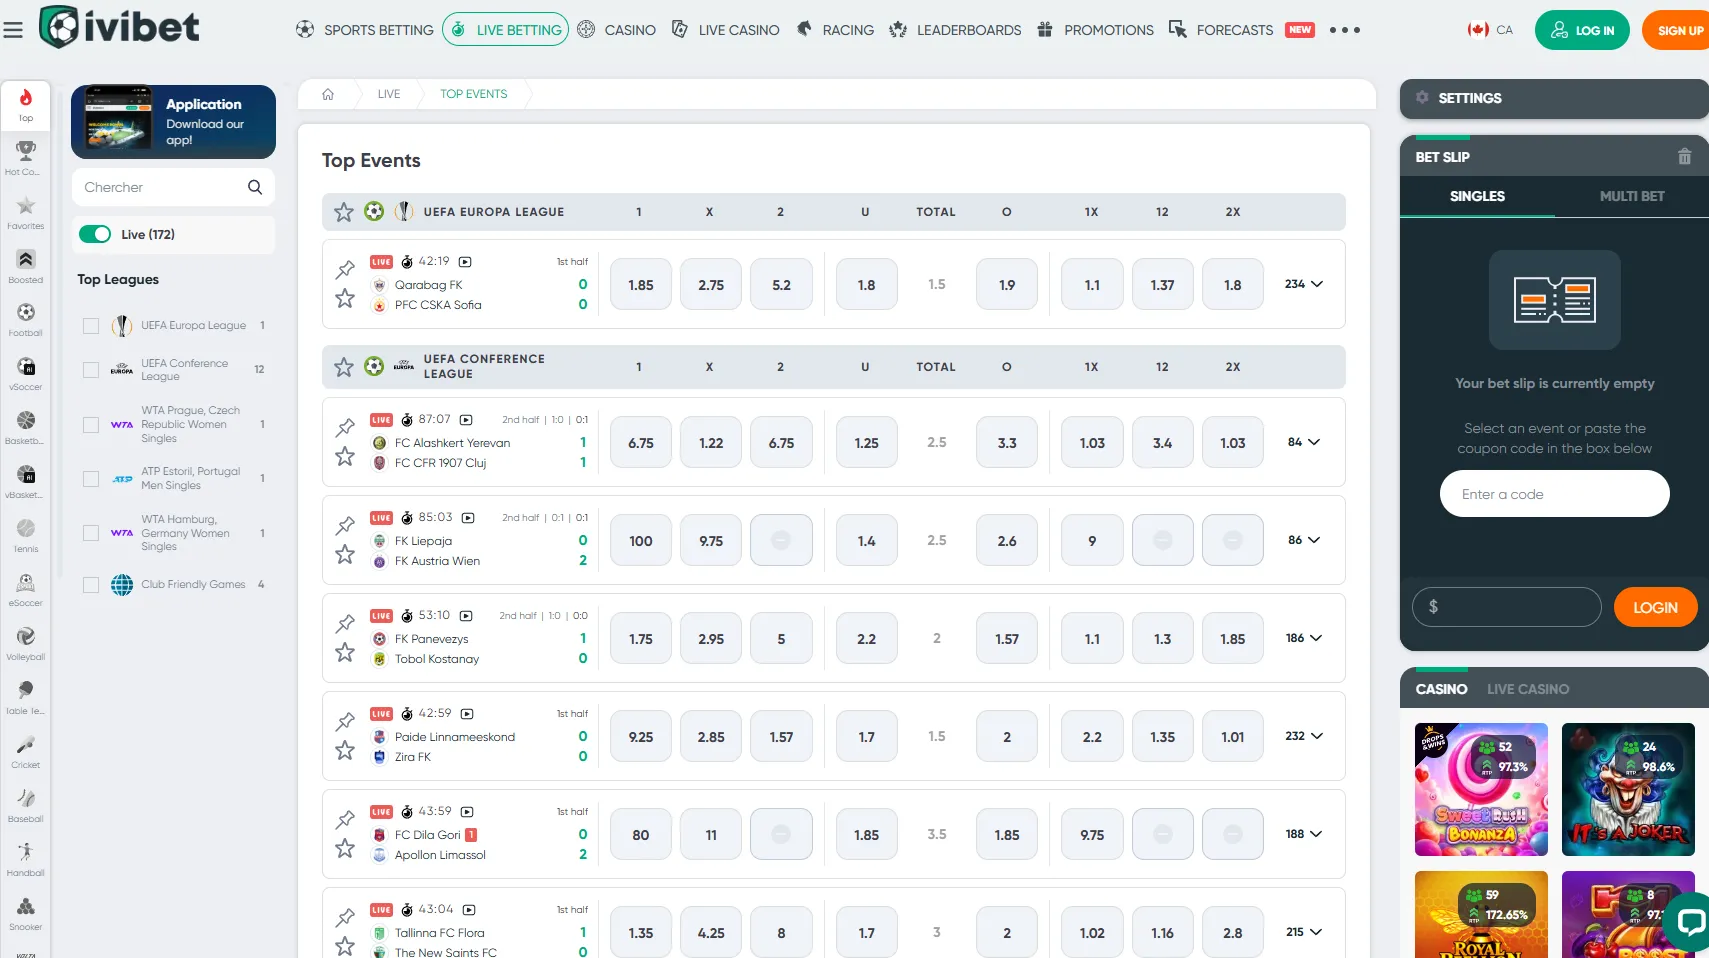Viewport: 1709px width, 958px height.
Task: Open live stream icon for Qarabag FK
Action: 465,262
